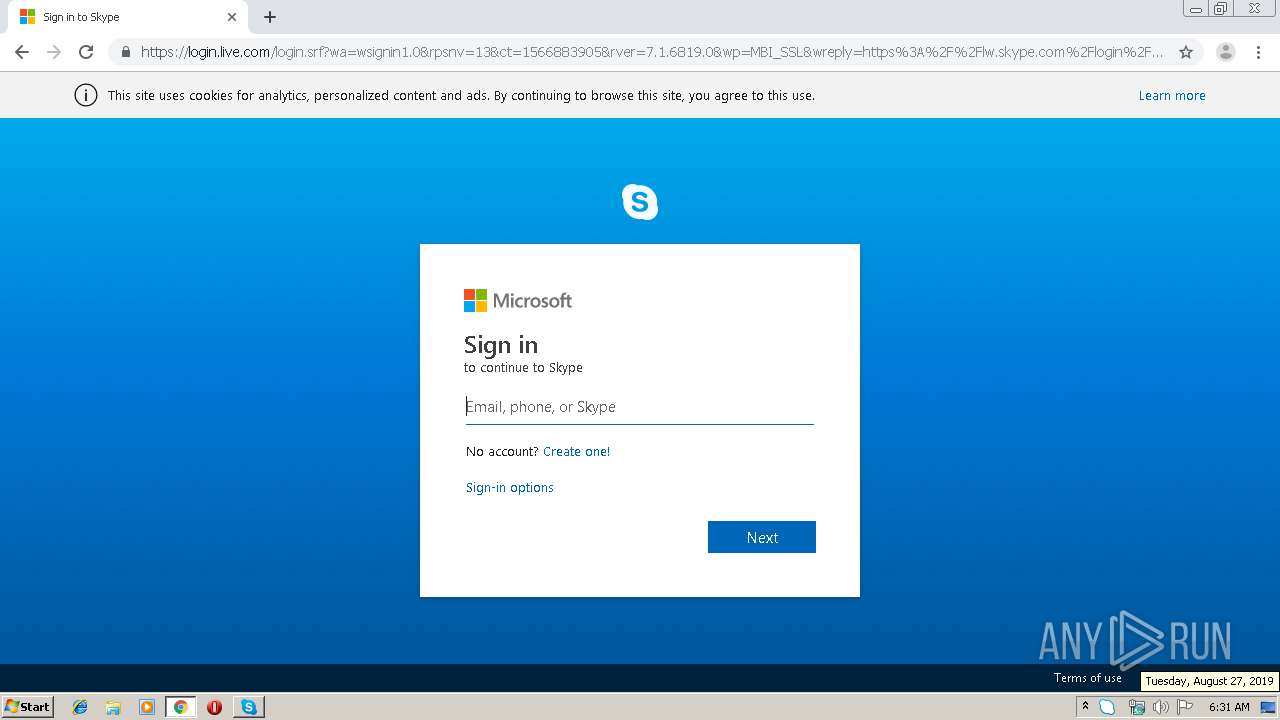
Task: Restore down the Chrome window
Action: [1221, 9]
